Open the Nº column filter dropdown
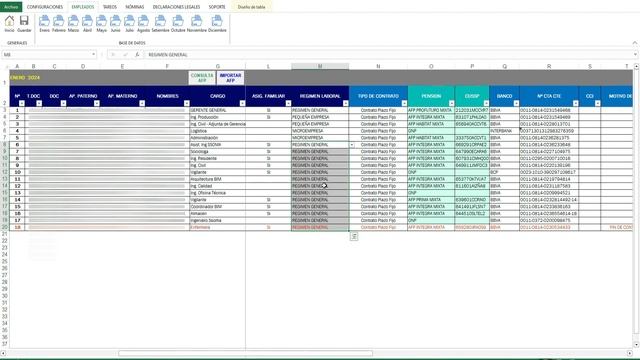 pos(22,103)
